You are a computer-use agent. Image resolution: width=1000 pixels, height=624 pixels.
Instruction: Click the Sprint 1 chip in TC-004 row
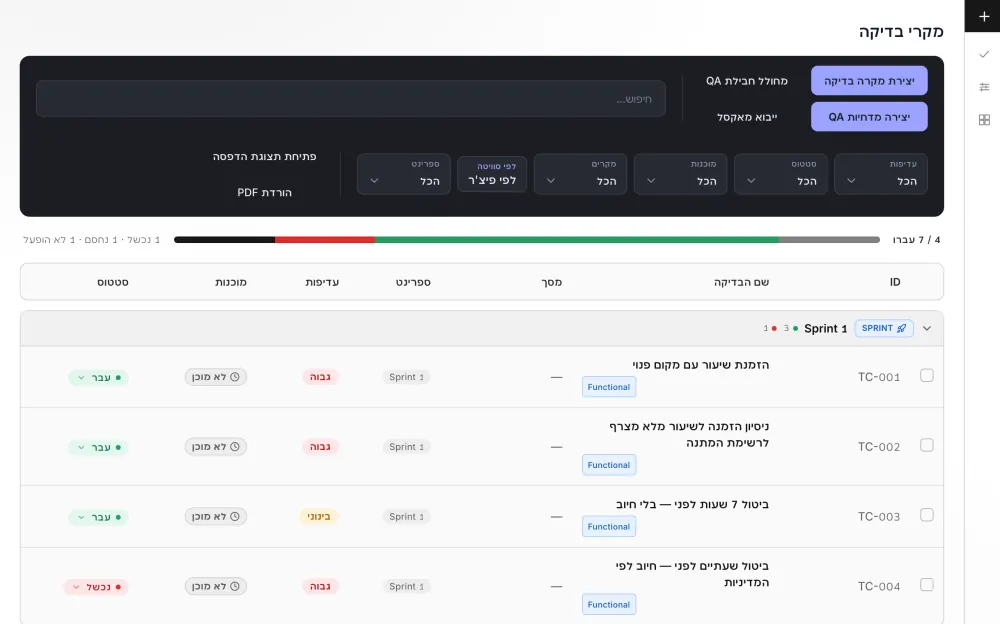tap(406, 586)
